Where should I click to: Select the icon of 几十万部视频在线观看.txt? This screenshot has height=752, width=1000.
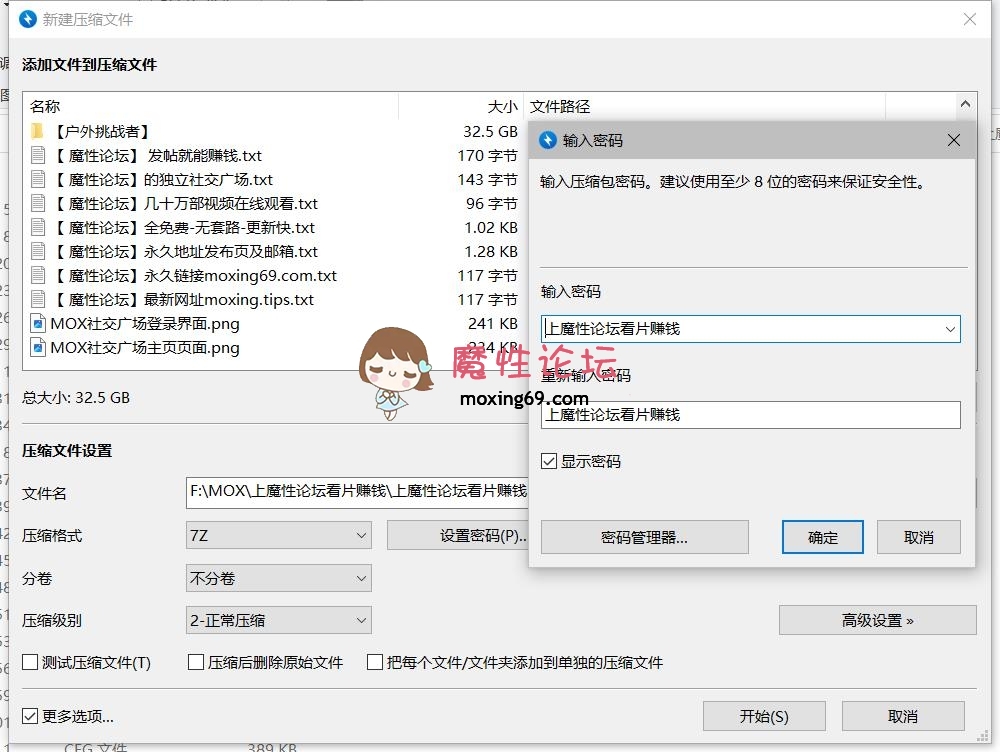coord(36,203)
